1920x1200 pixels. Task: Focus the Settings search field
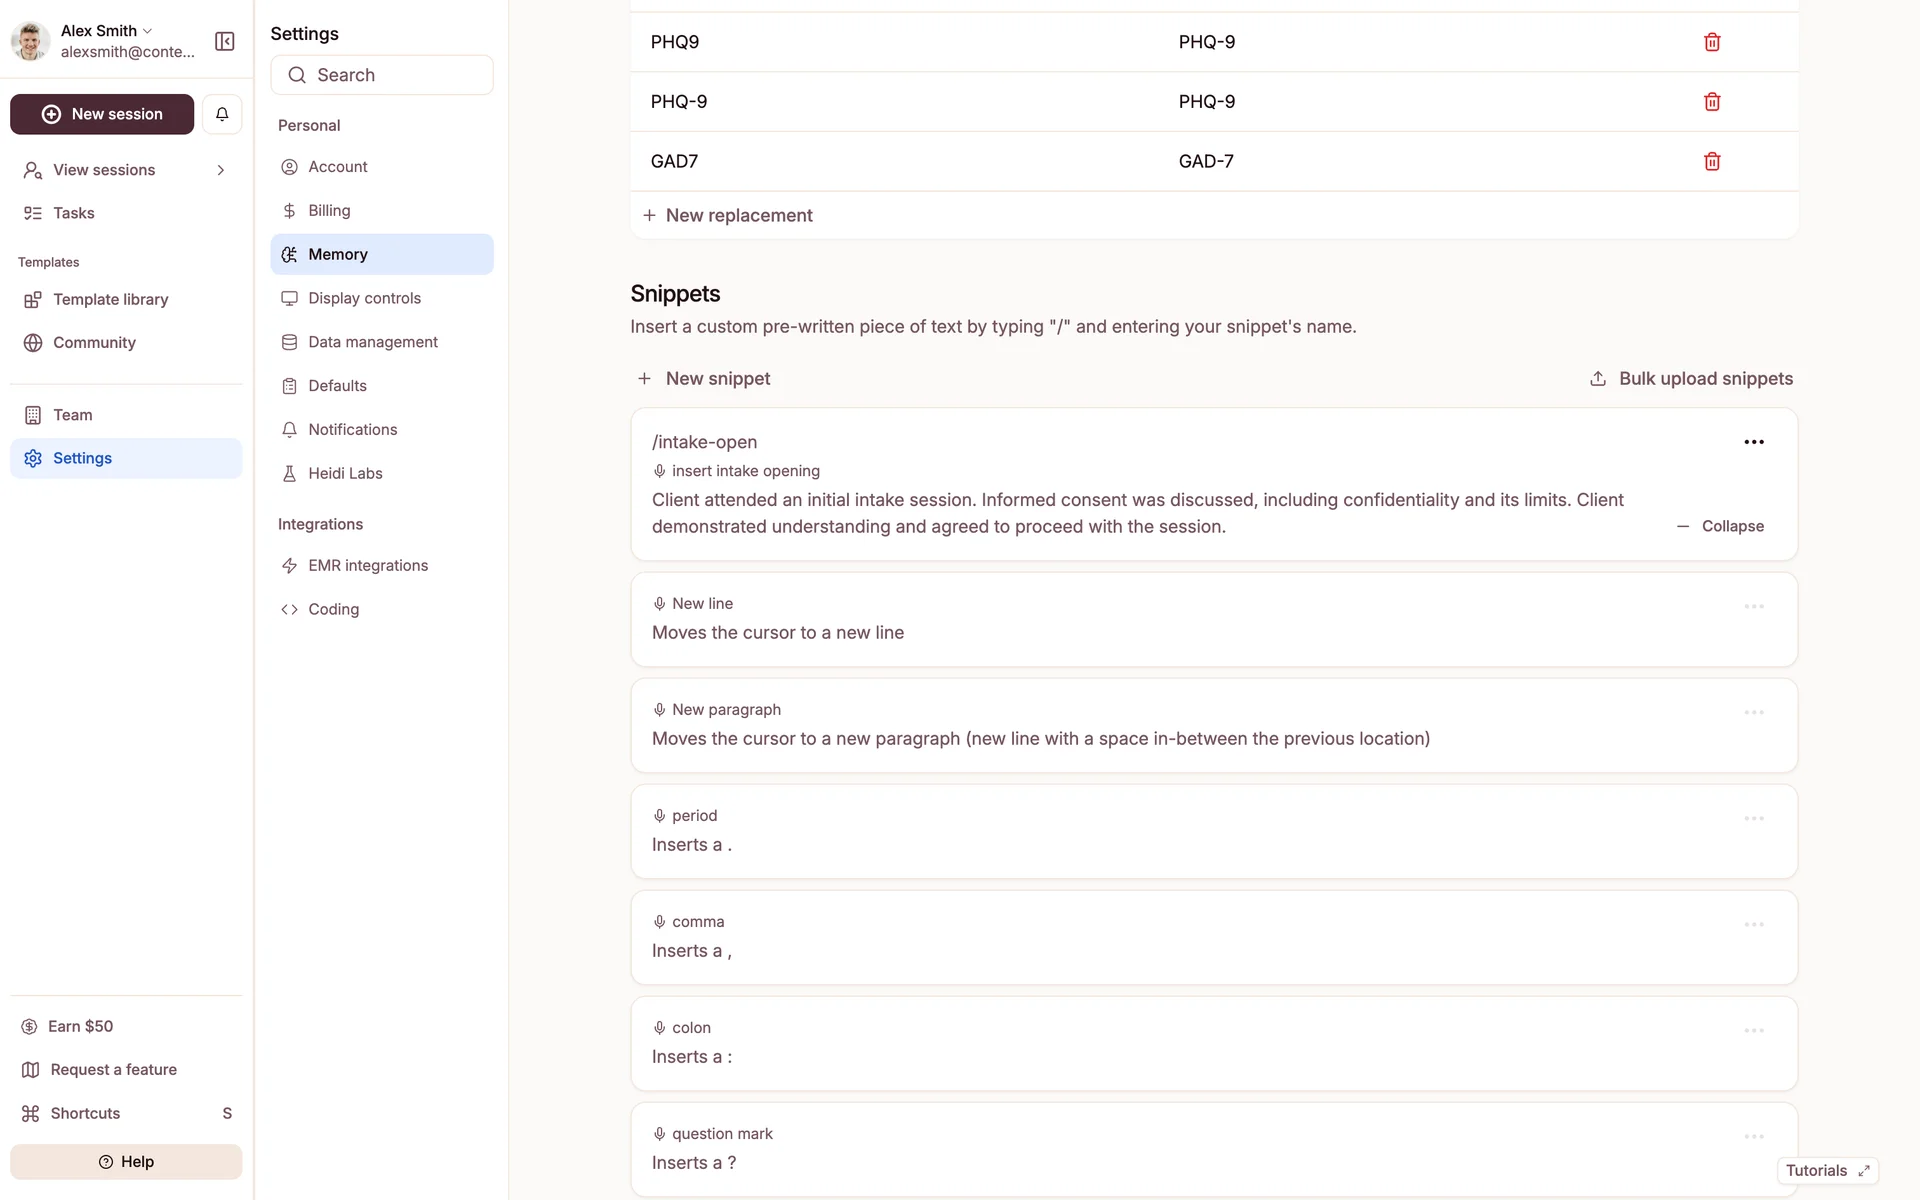pyautogui.click(x=381, y=75)
